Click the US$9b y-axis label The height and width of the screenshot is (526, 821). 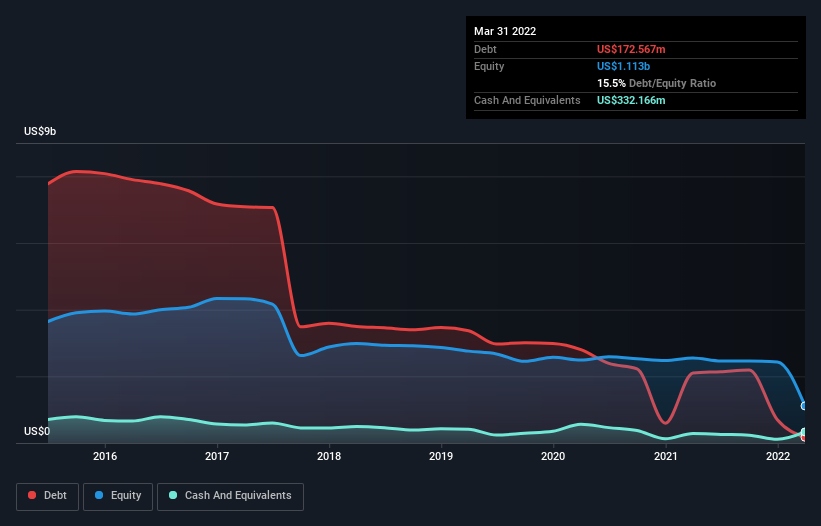(40, 131)
